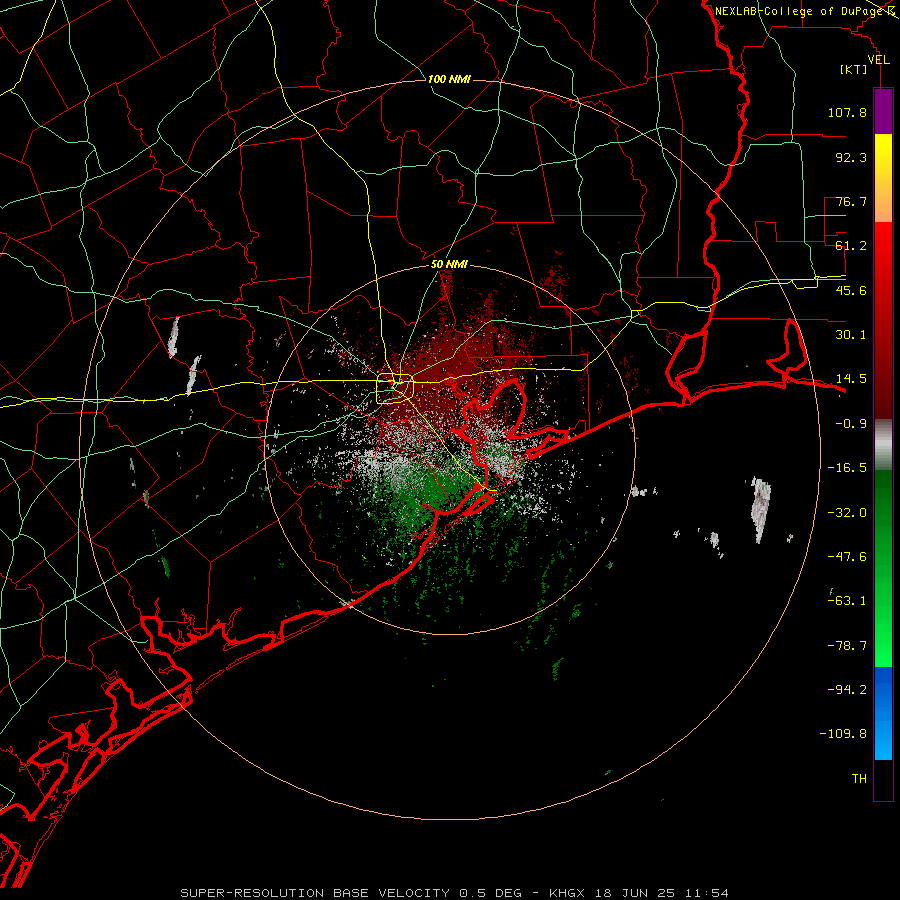900x900 pixels.
Task: Click the -32.0 velocity scale value
Action: coord(847,513)
